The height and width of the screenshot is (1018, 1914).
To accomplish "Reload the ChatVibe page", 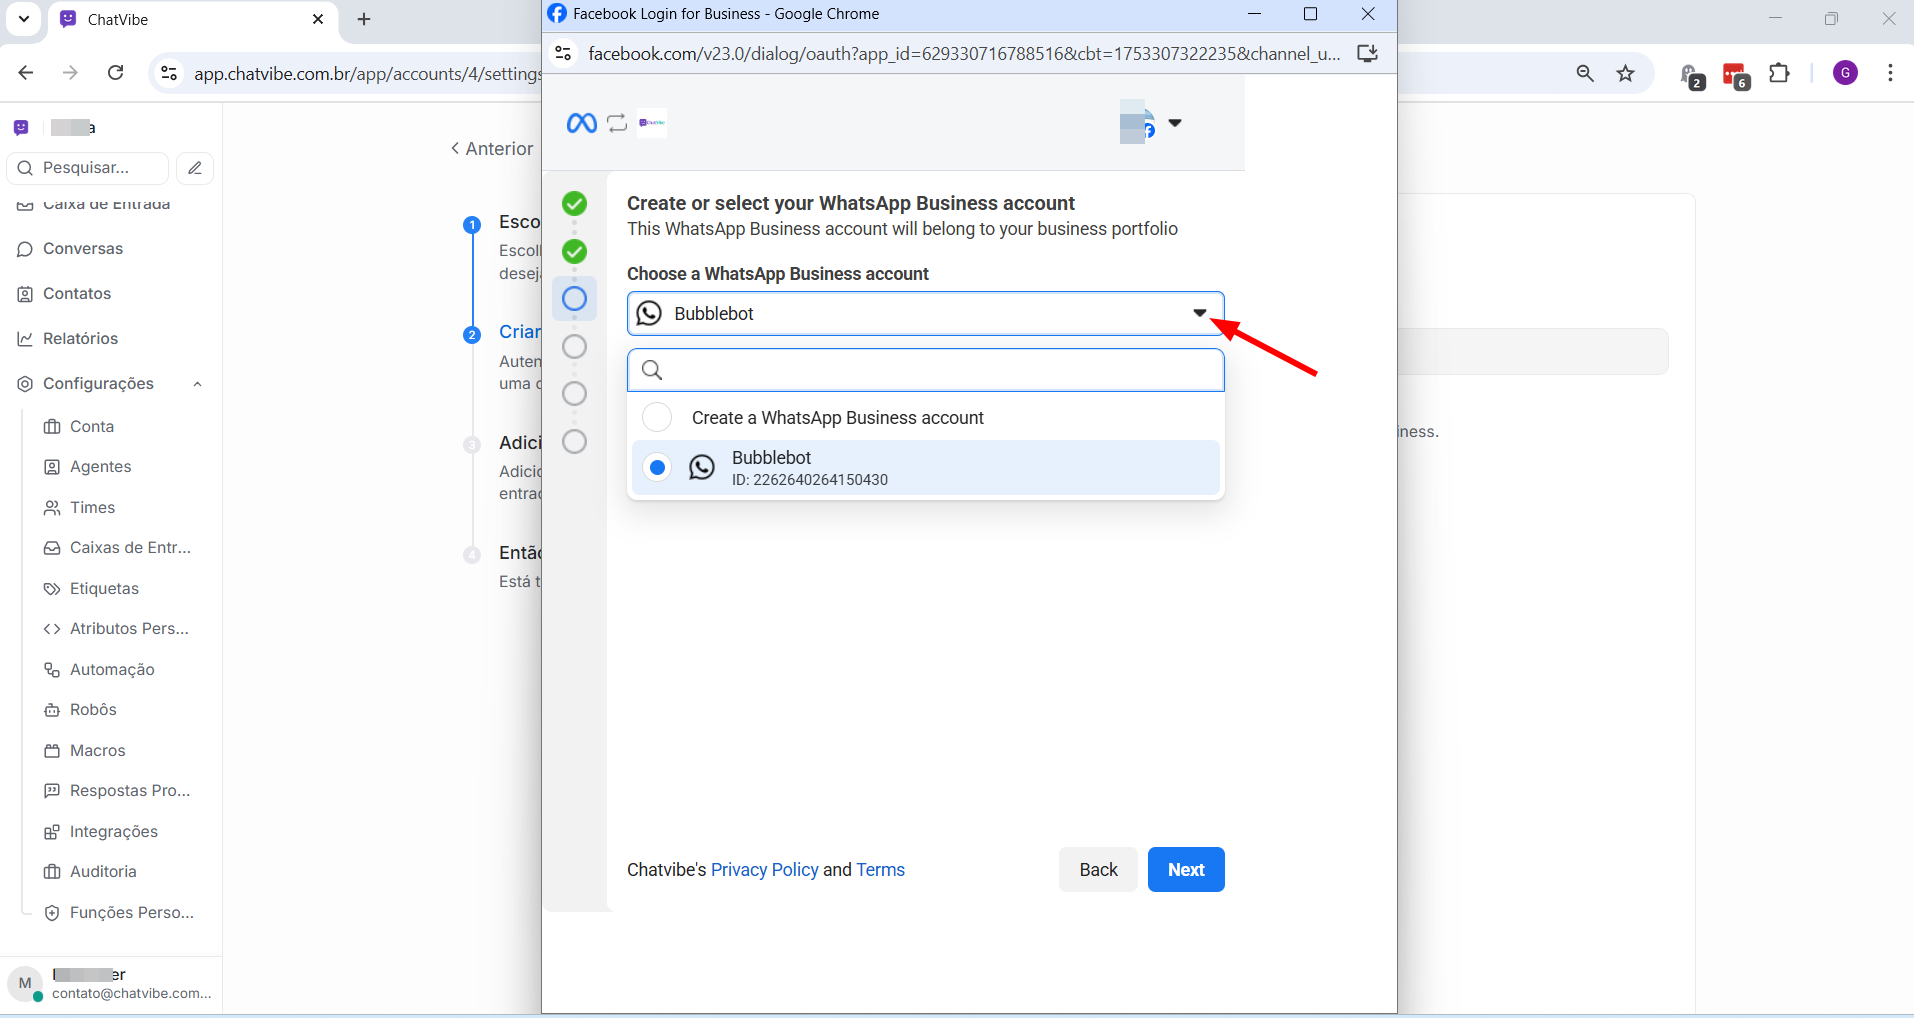I will pyautogui.click(x=116, y=72).
